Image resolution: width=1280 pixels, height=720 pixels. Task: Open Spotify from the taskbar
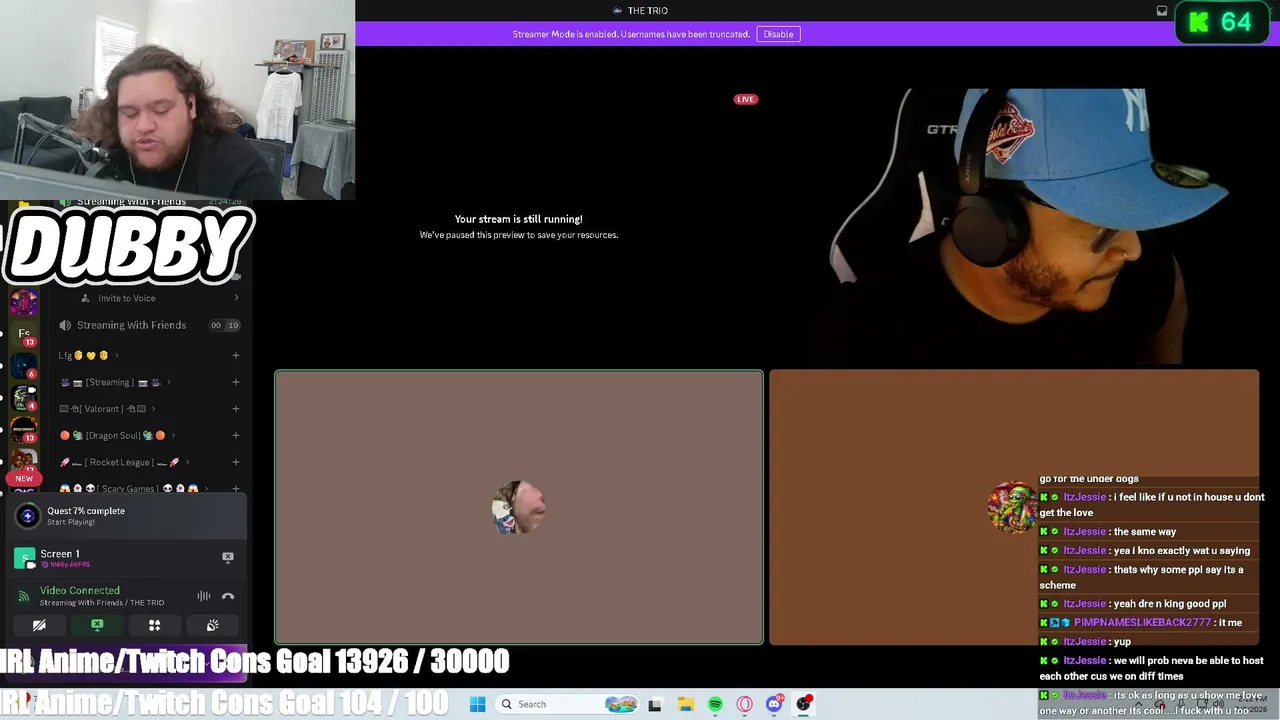715,704
